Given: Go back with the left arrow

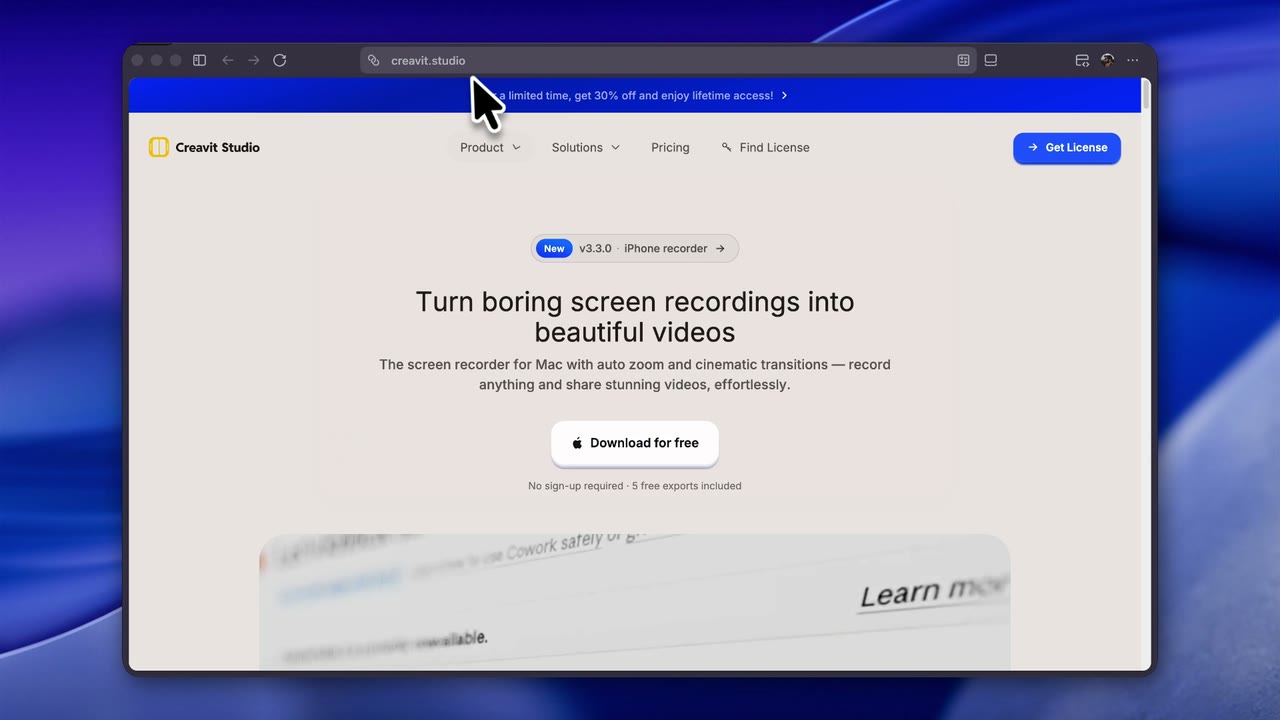Looking at the screenshot, I should point(228,60).
